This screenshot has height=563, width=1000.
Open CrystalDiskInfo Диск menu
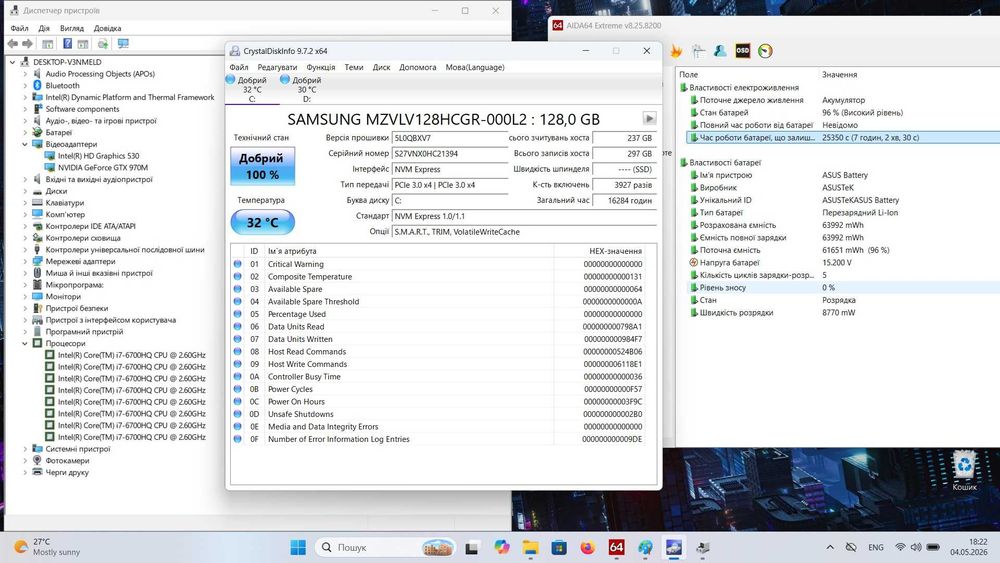[x=381, y=67]
